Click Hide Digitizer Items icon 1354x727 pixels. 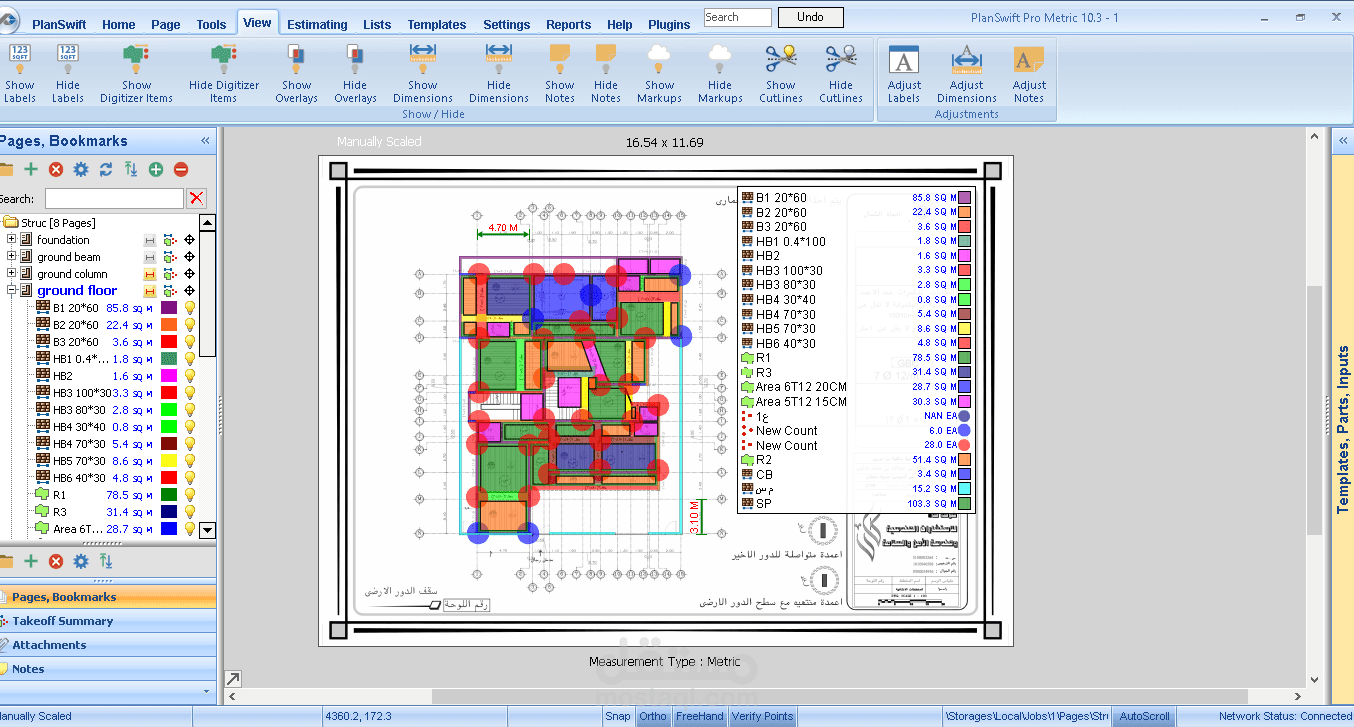pos(223,57)
